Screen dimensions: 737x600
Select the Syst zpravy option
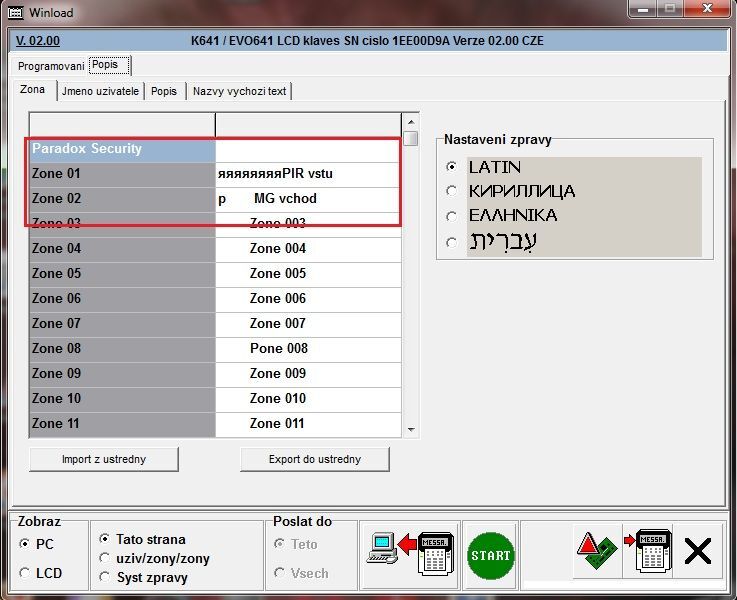[104, 577]
